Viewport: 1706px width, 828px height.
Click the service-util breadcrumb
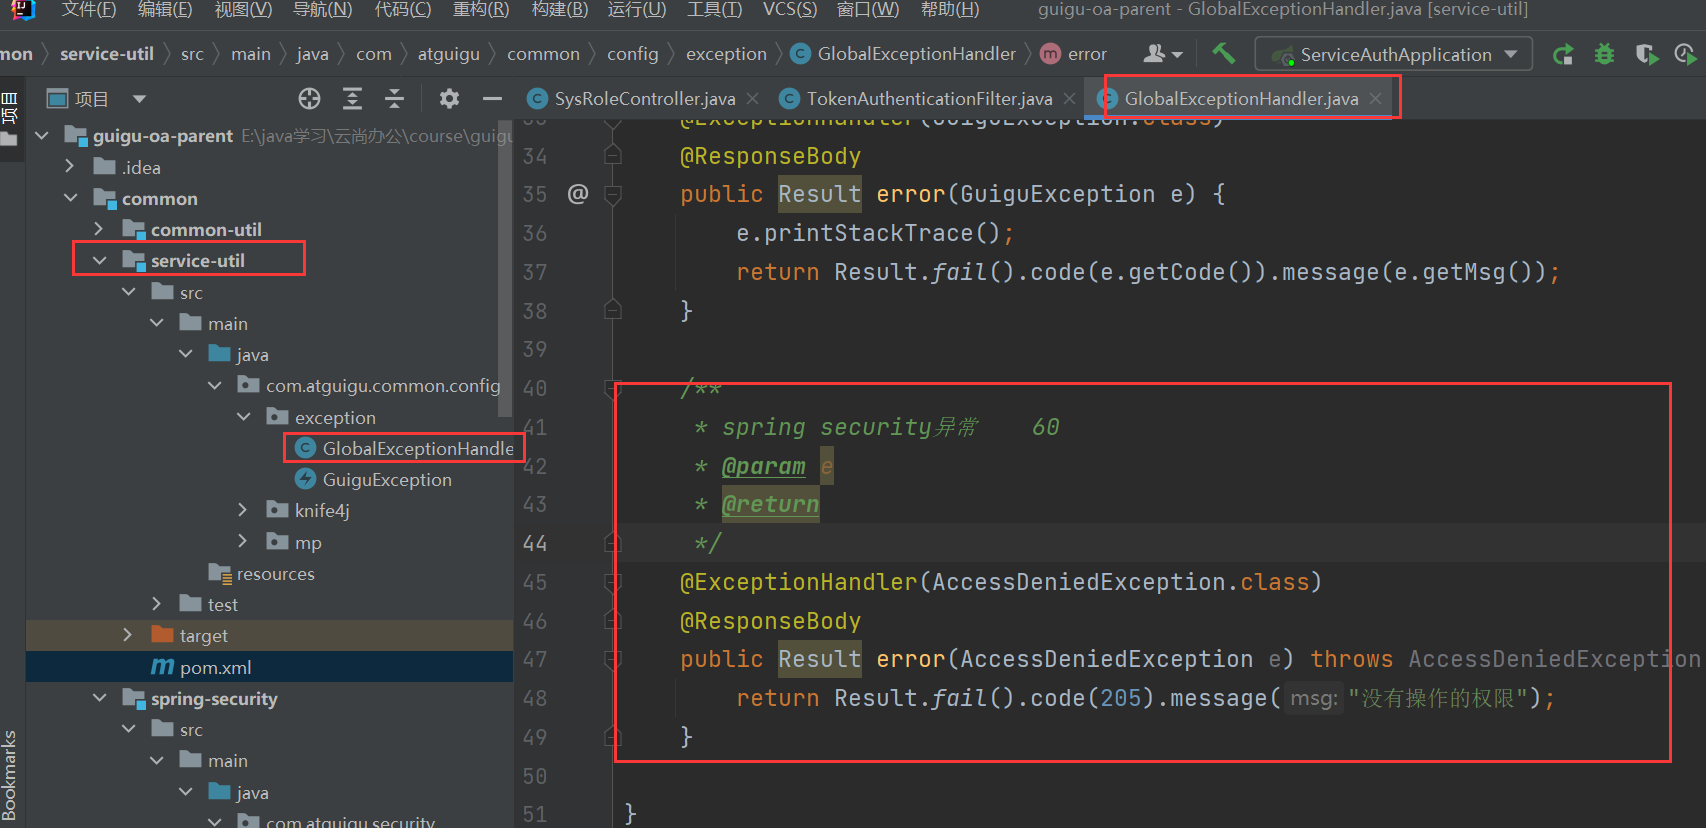click(107, 54)
